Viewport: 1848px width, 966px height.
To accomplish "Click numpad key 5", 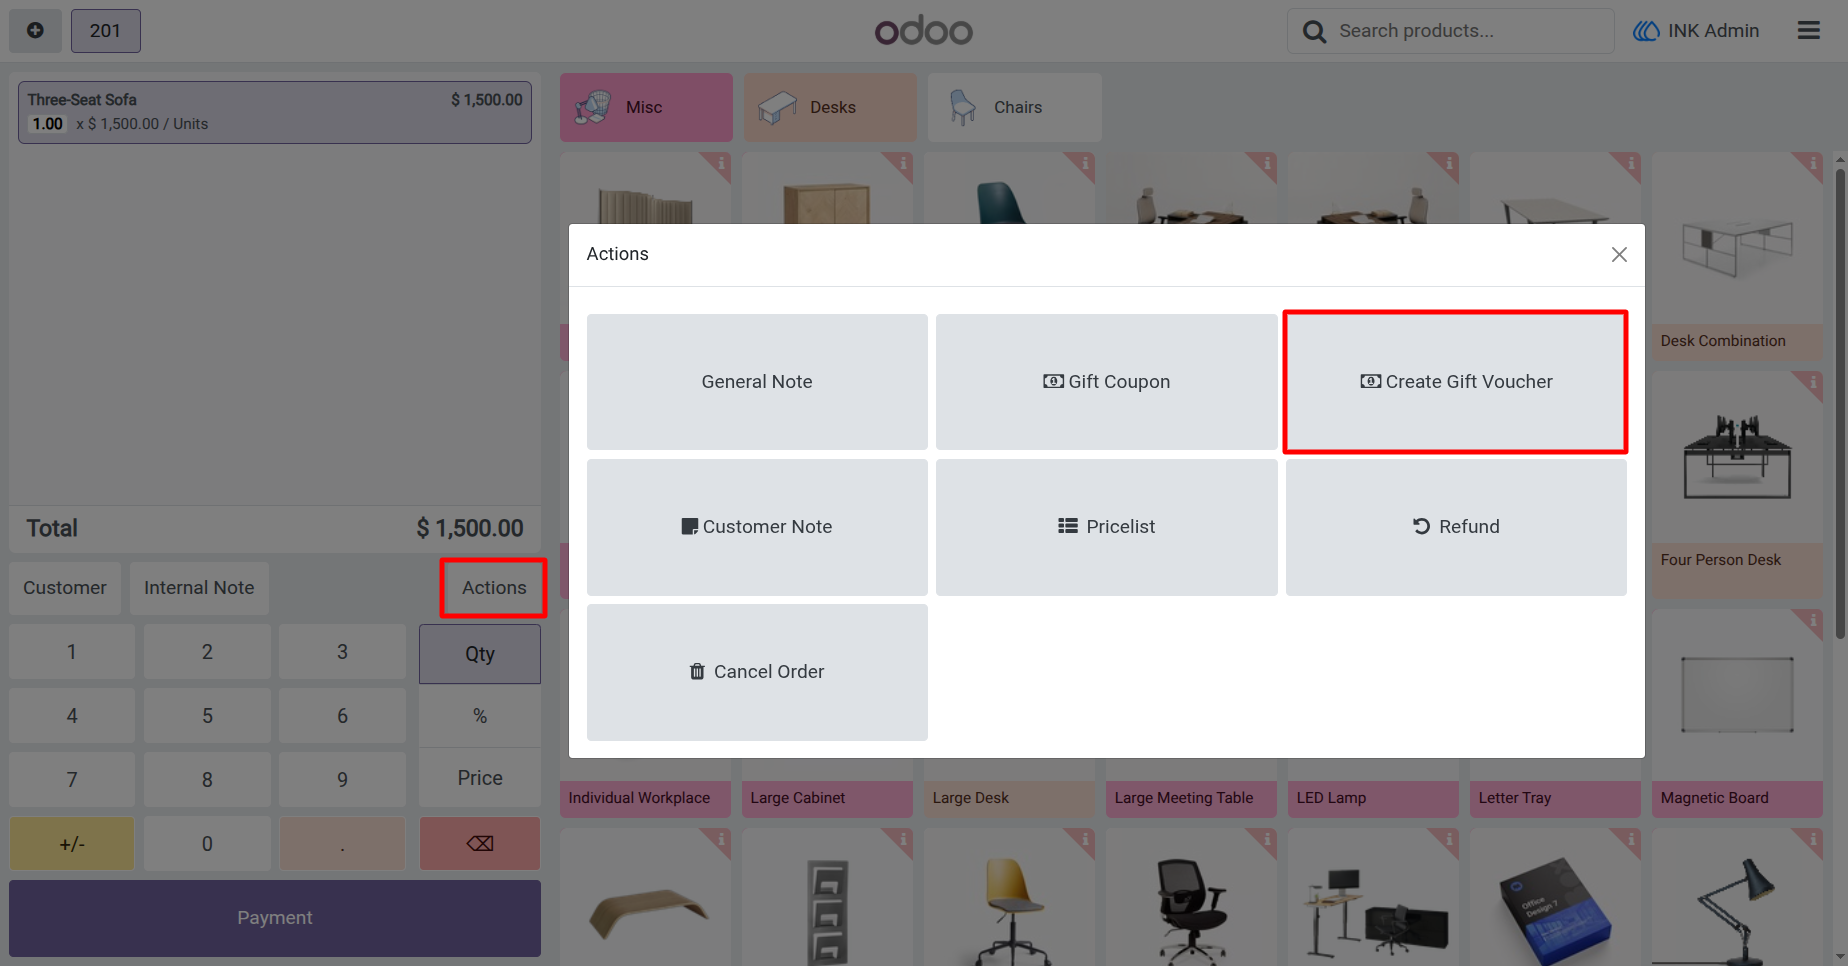I will click(x=207, y=716).
